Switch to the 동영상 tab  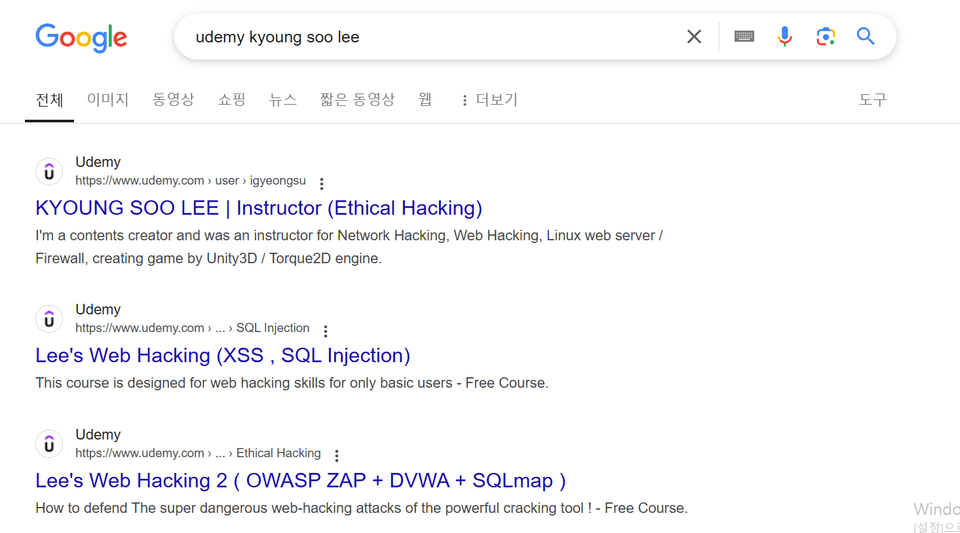coord(173,100)
